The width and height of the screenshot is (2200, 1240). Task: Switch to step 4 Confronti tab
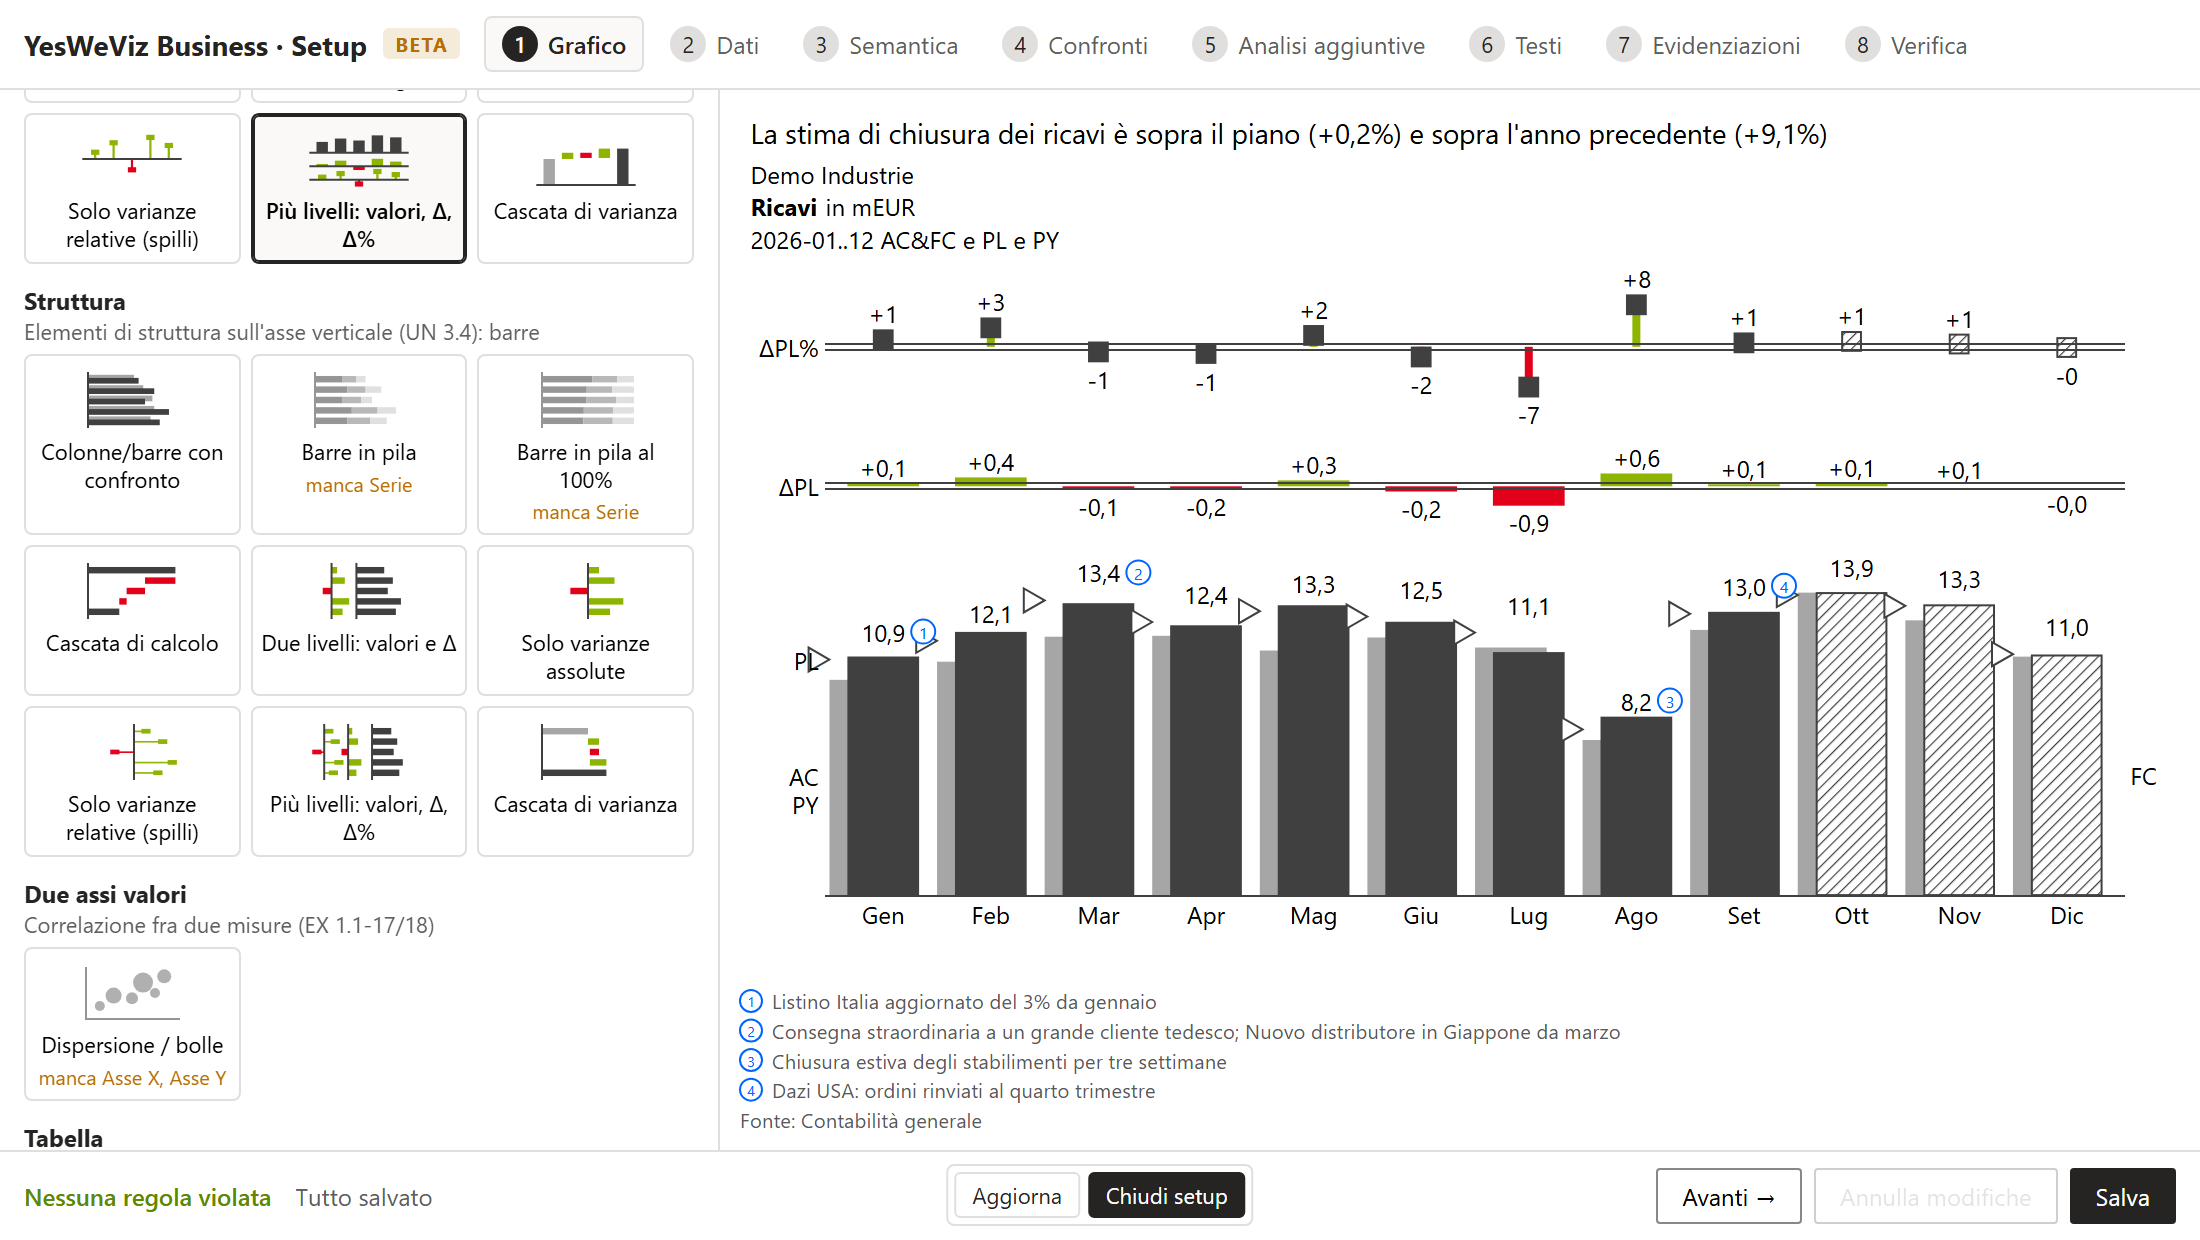click(x=1076, y=46)
